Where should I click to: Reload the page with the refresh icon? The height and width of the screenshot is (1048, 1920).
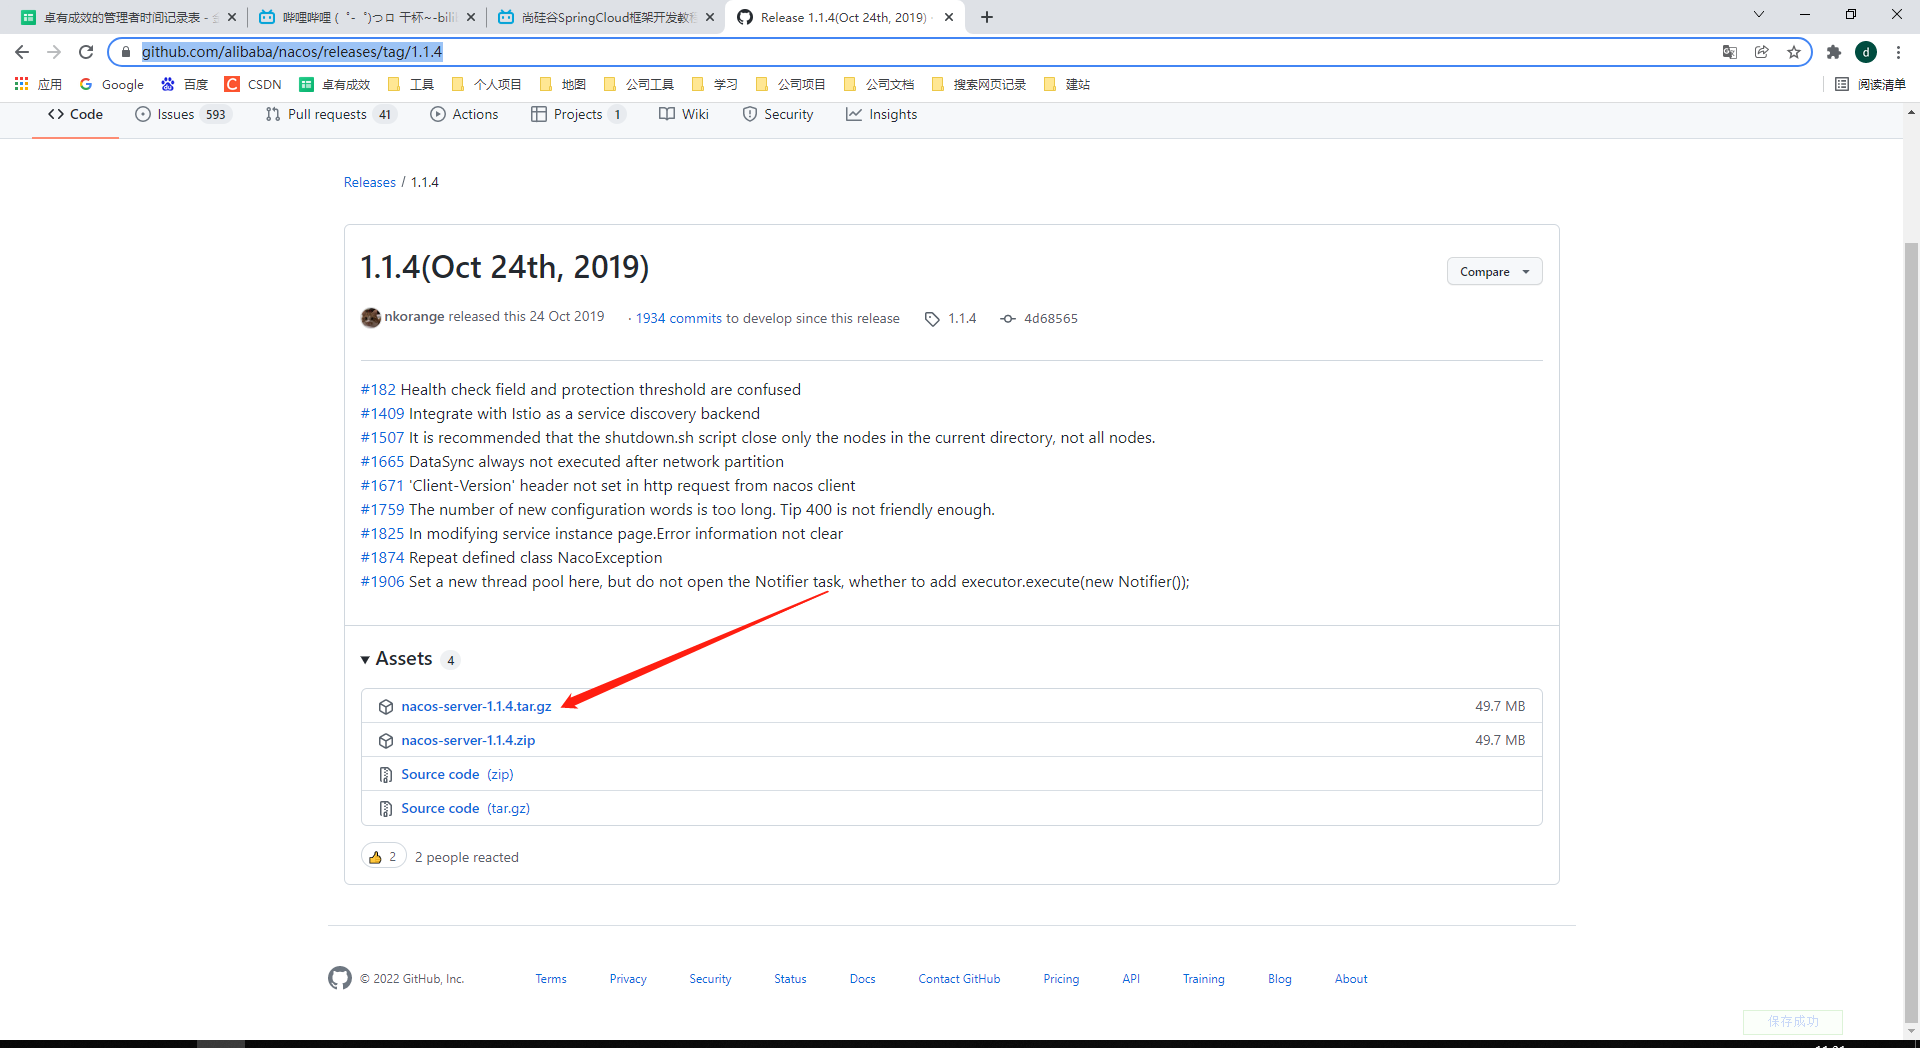(x=86, y=52)
